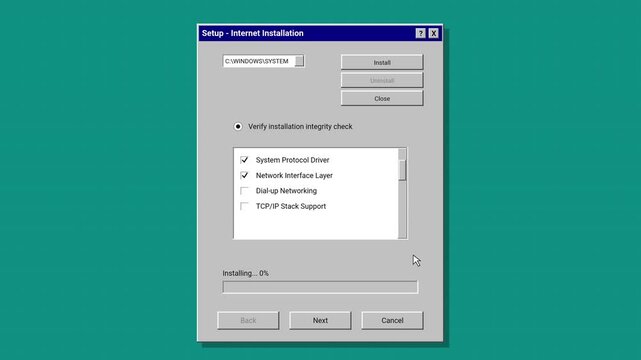Viewport: 641px width, 360px height.
Task: Select the TCP/IP Stack Support label
Action: [x=291, y=206]
